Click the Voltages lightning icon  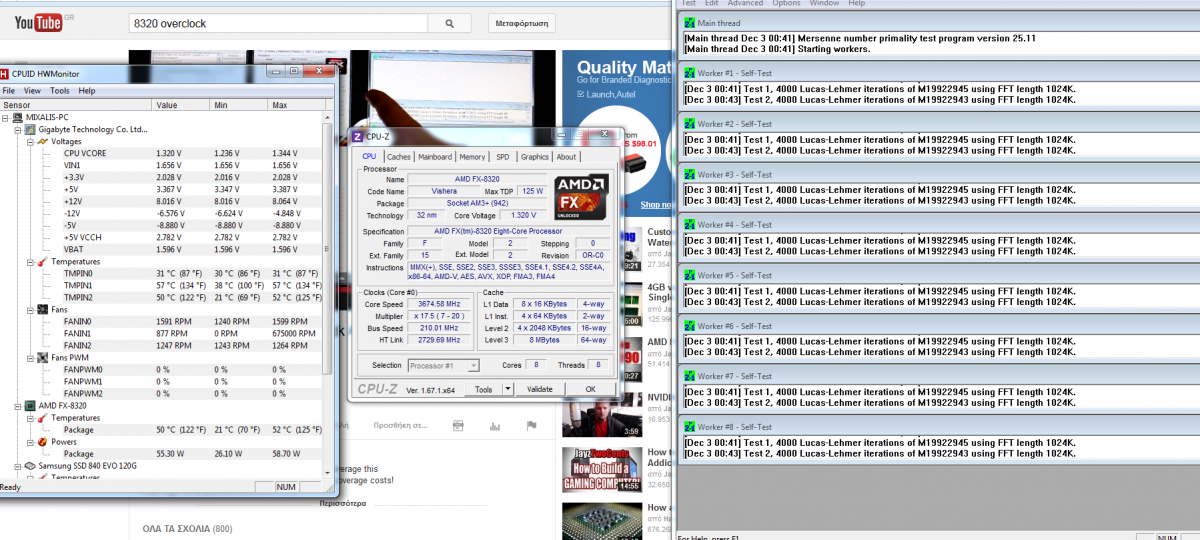tap(43, 141)
